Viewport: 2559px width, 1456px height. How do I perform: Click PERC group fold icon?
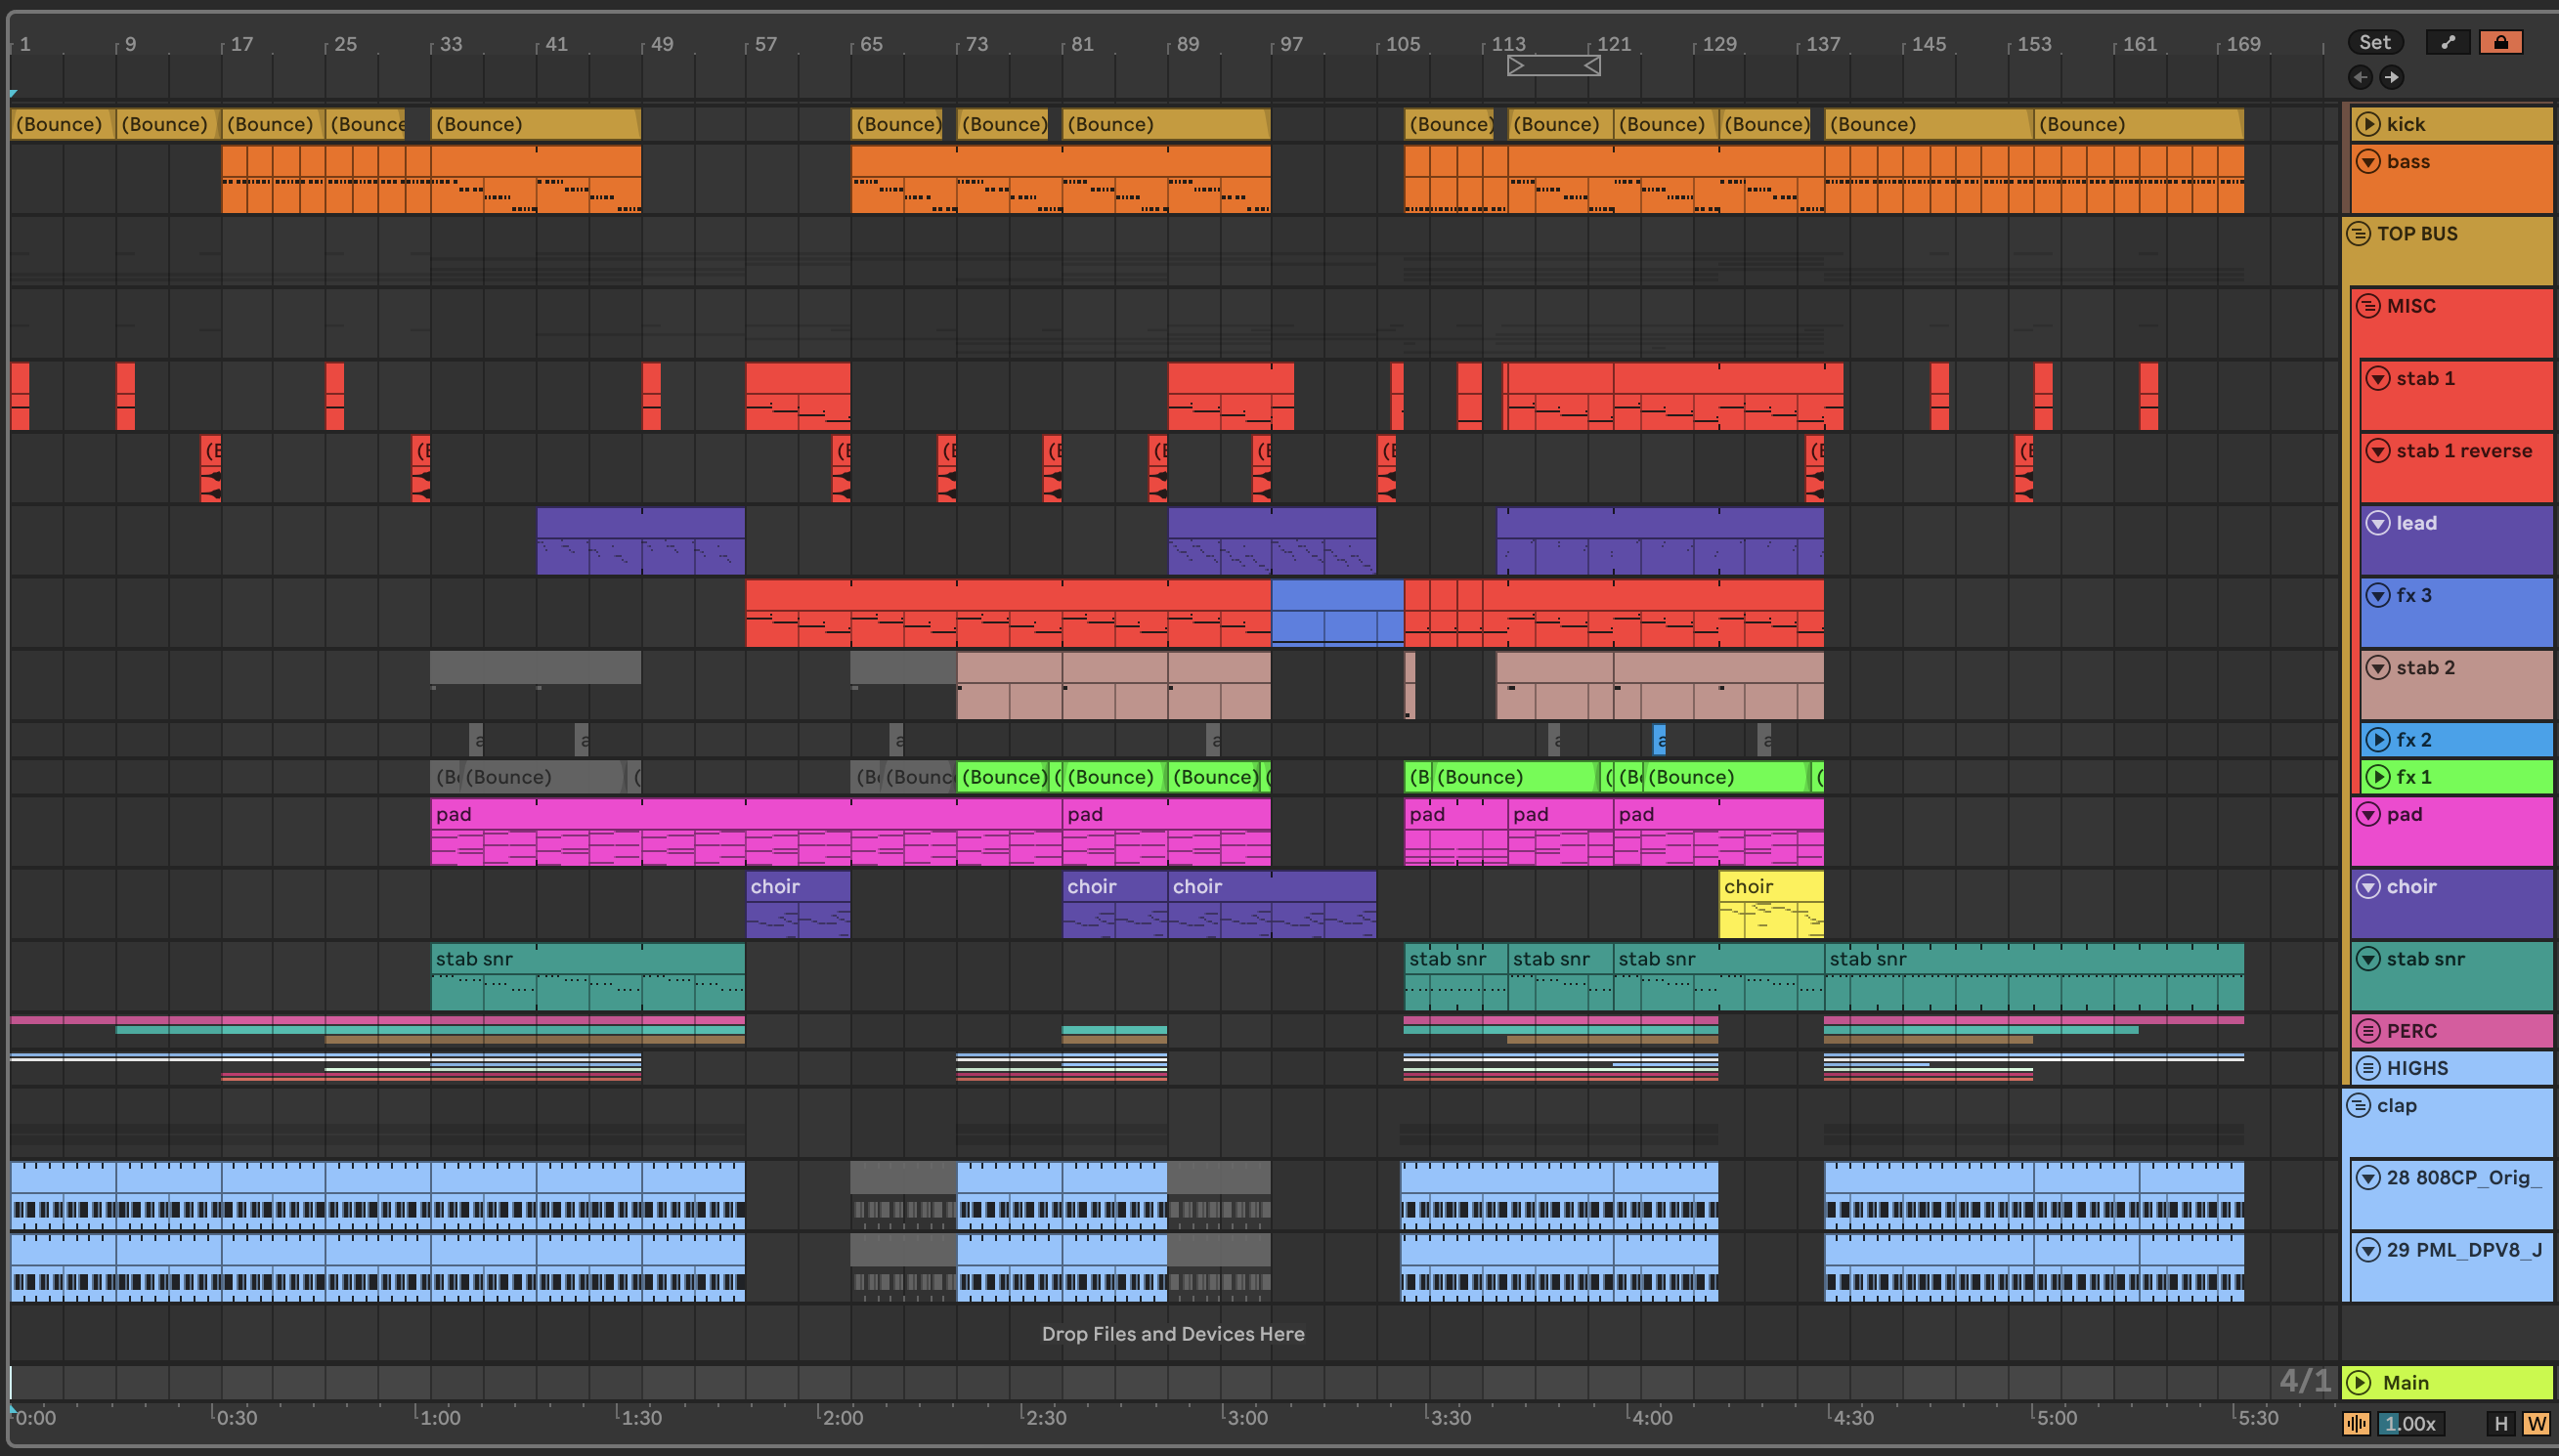coord(2367,1031)
